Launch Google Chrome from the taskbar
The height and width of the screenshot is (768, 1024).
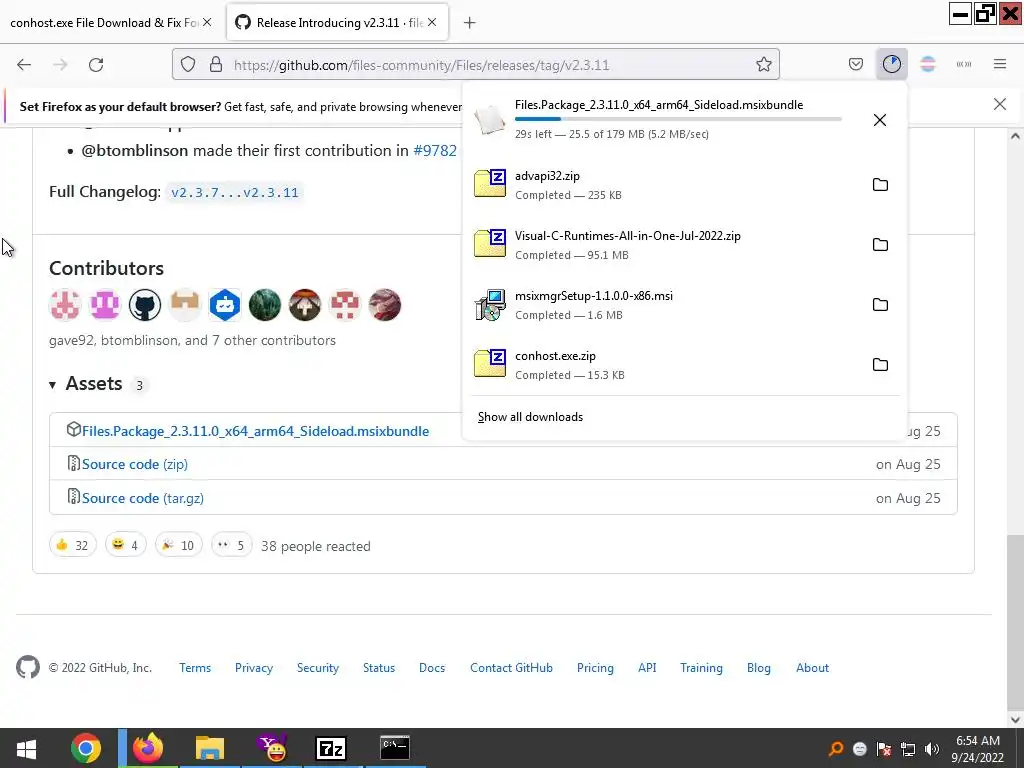pyautogui.click(x=86, y=748)
